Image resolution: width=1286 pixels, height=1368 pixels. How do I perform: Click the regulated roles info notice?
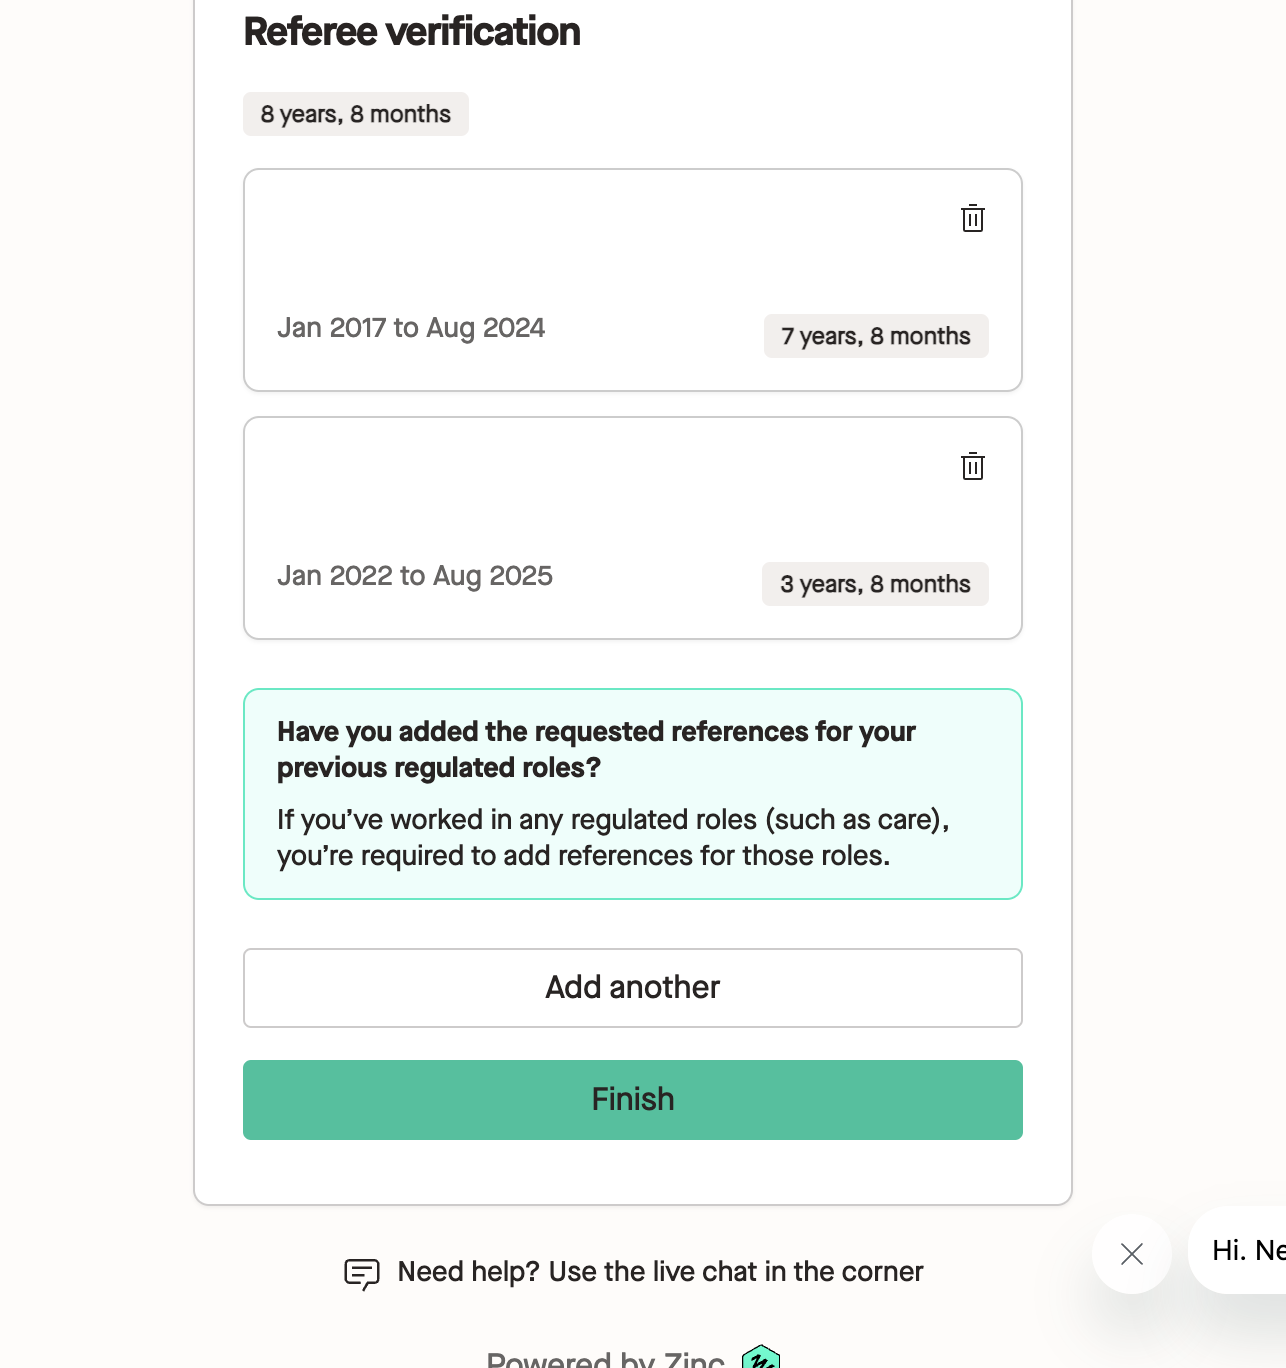point(633,794)
